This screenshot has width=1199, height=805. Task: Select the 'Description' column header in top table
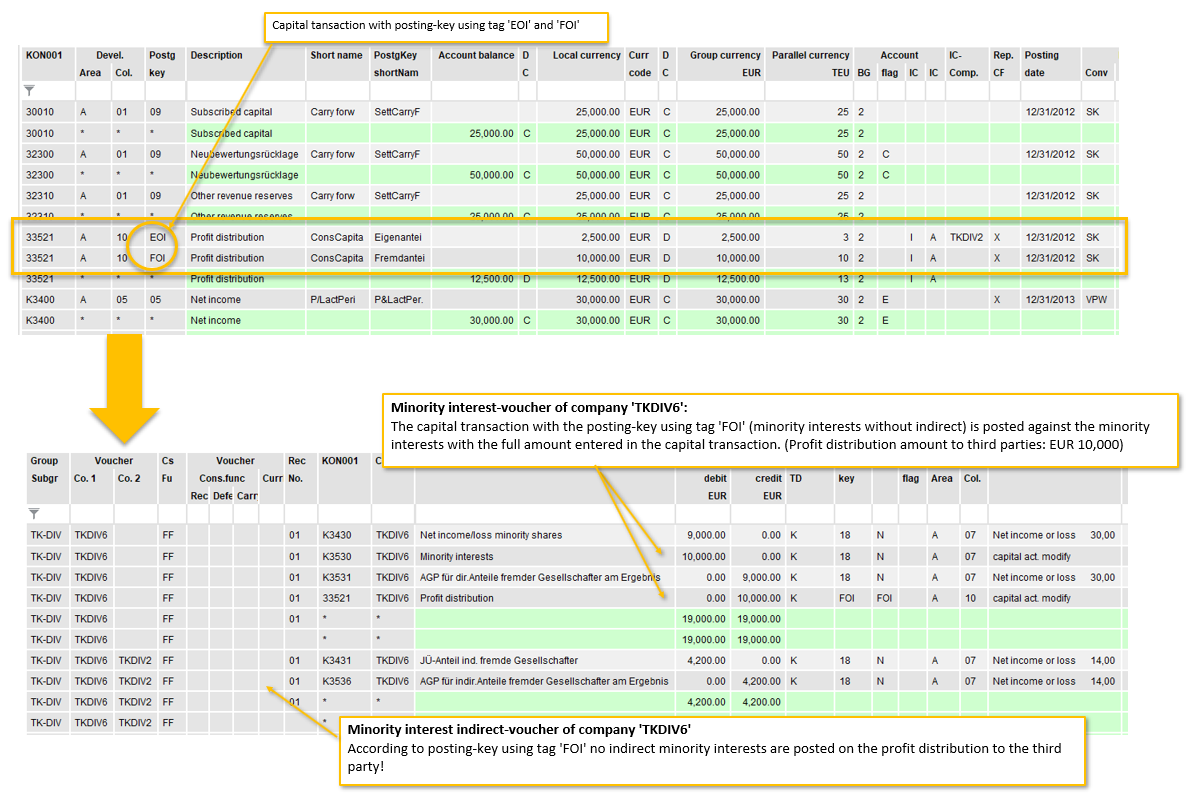coord(217,56)
